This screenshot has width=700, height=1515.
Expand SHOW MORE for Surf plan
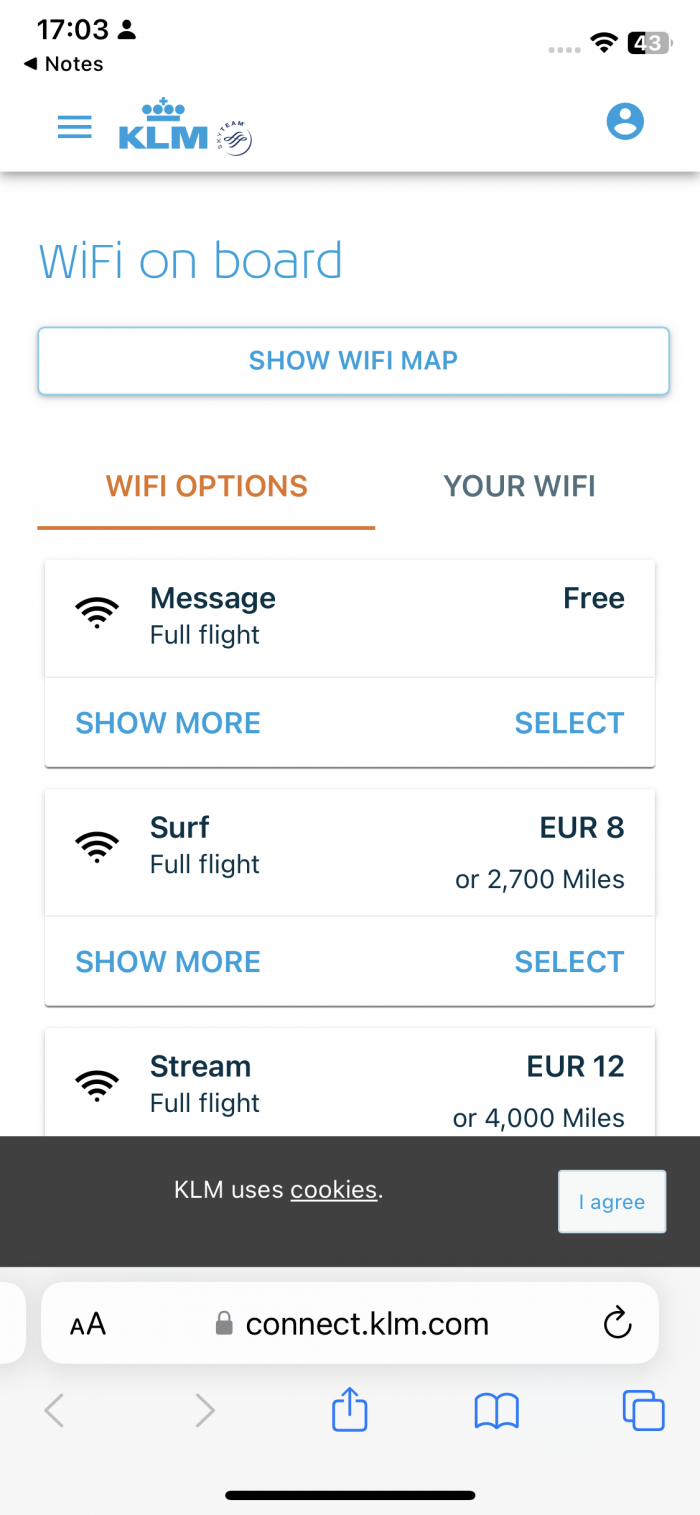click(168, 962)
